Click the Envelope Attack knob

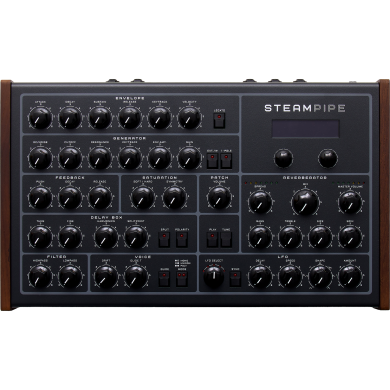point(40,118)
